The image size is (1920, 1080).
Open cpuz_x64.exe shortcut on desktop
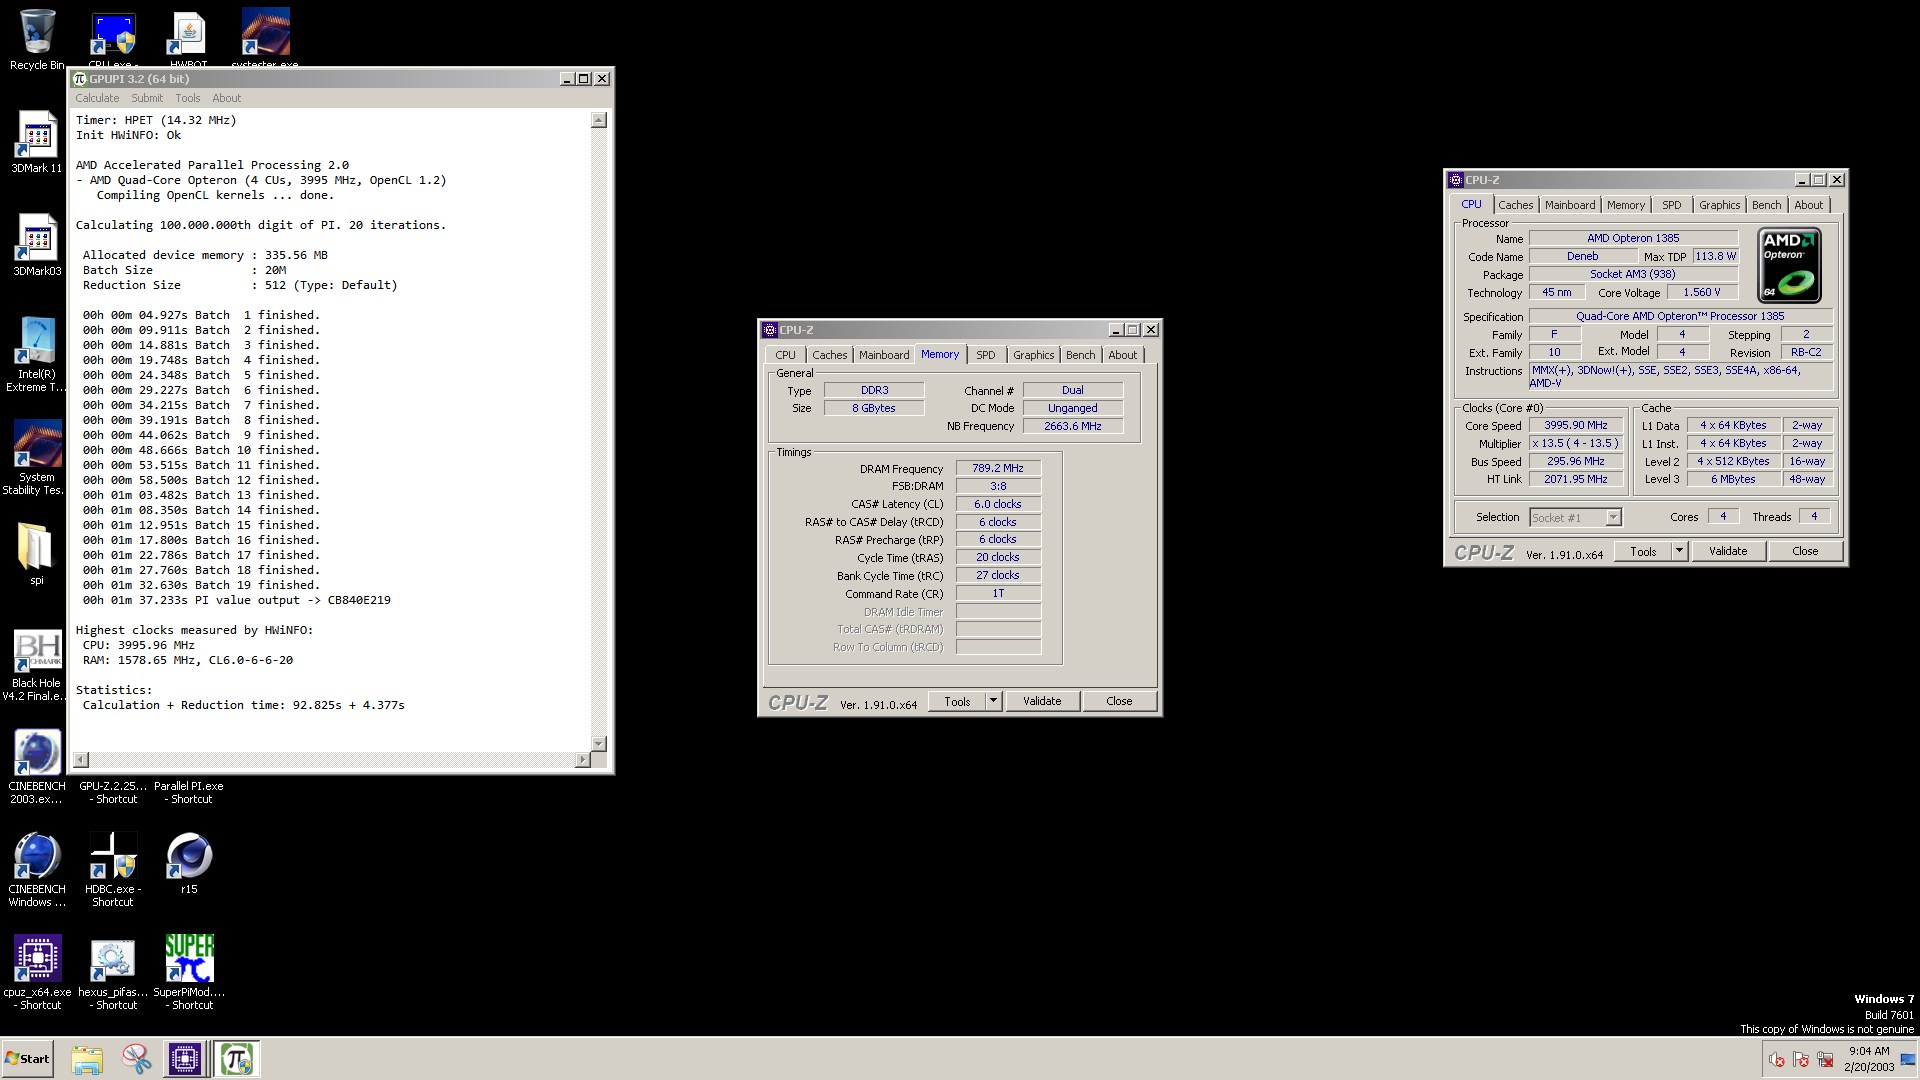click(37, 973)
